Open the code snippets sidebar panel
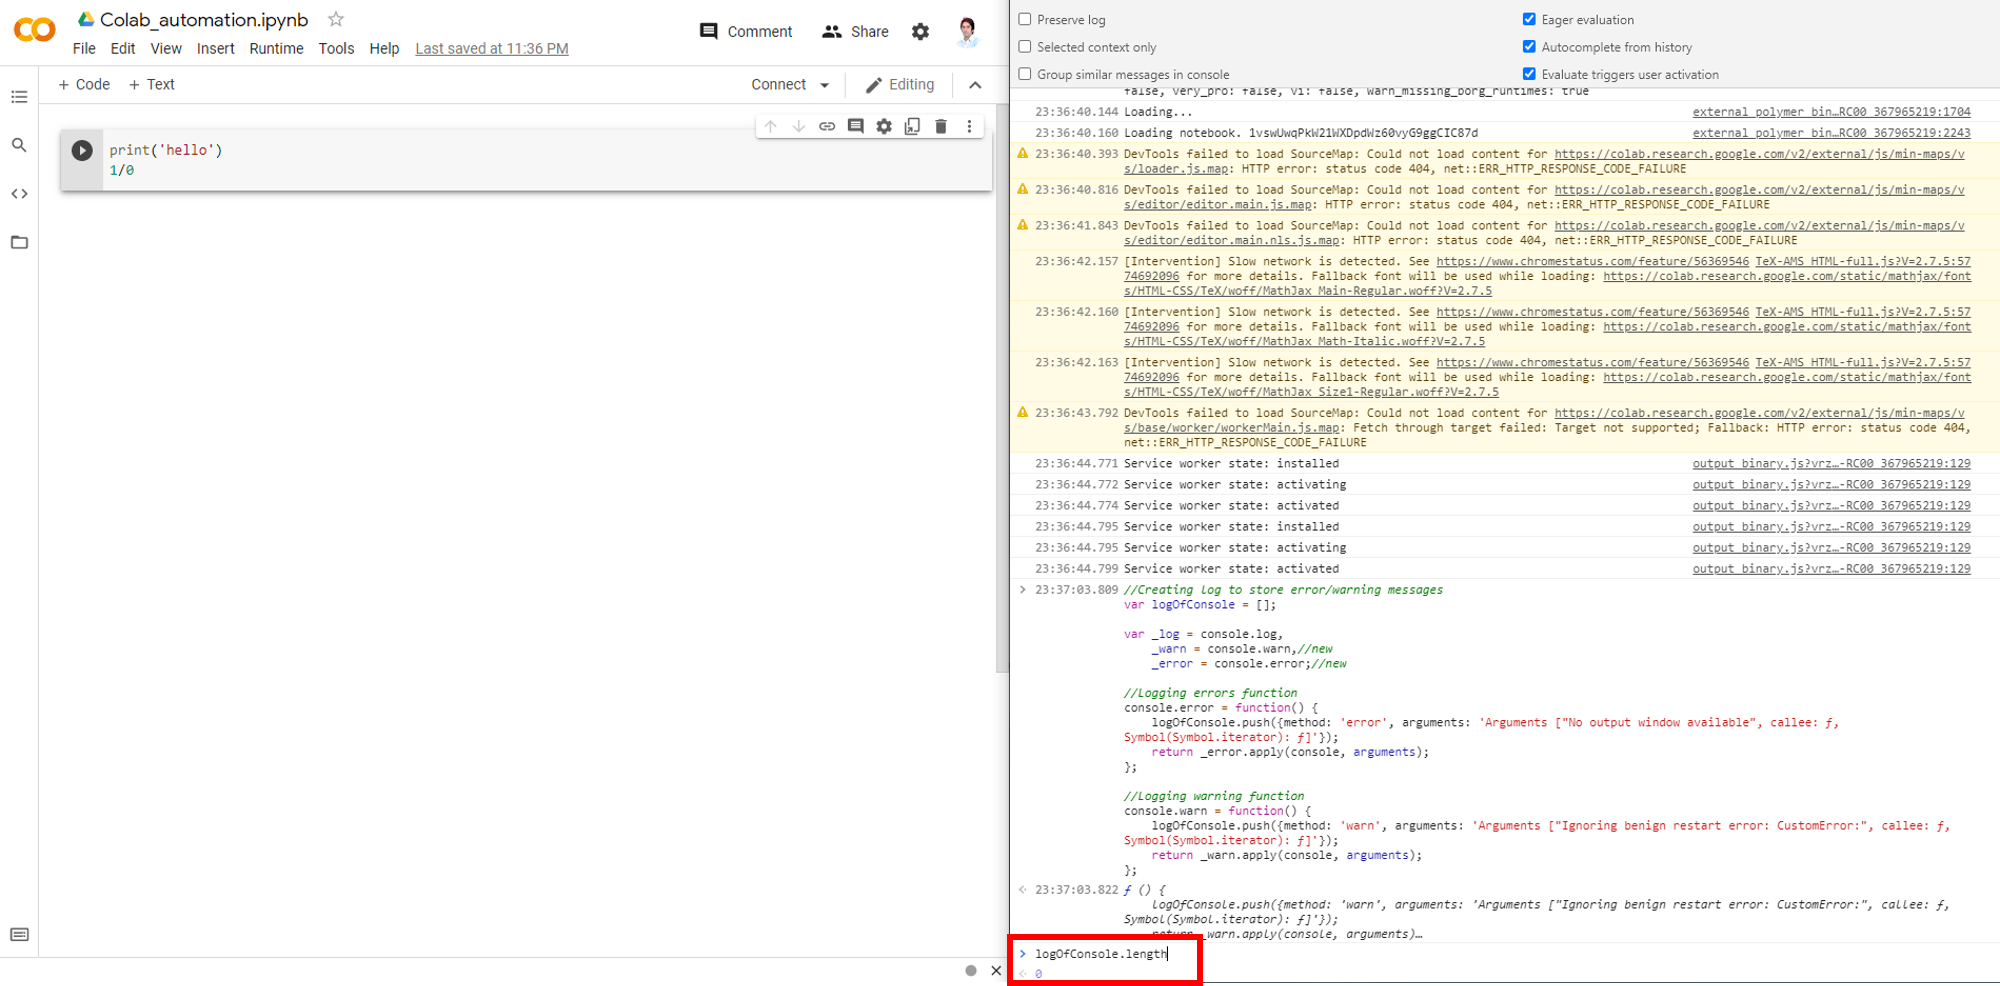This screenshot has height=986, width=2000. point(19,194)
